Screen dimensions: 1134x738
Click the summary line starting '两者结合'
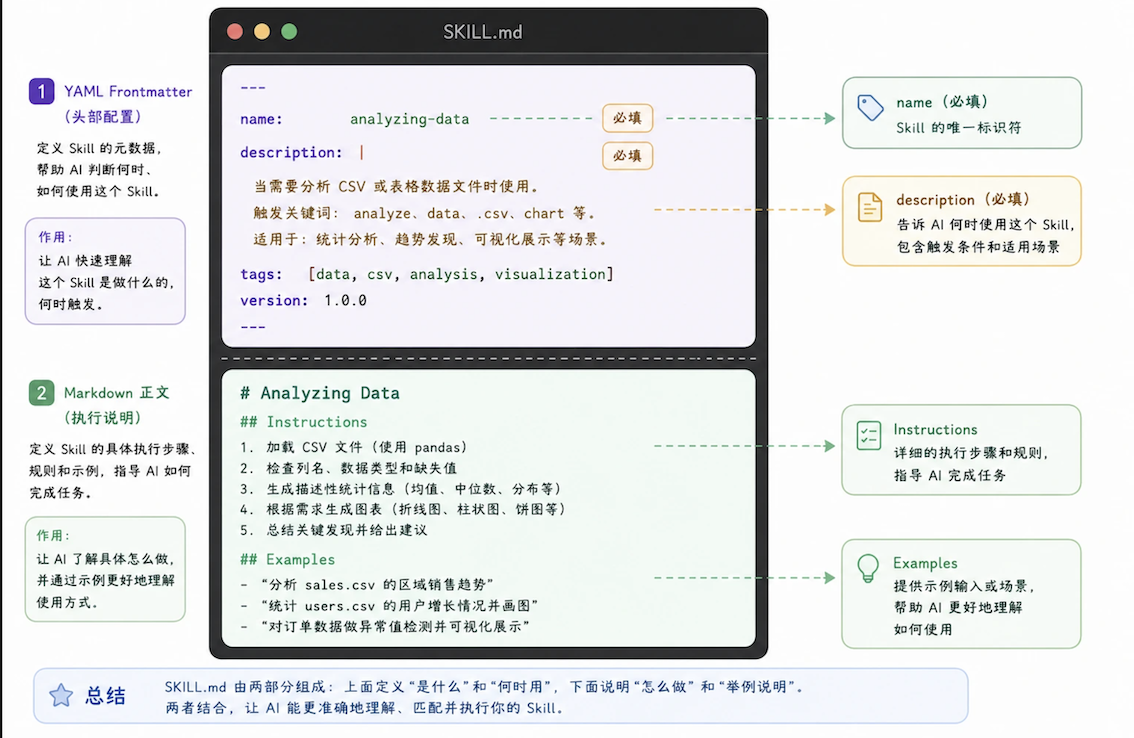pos(364,708)
